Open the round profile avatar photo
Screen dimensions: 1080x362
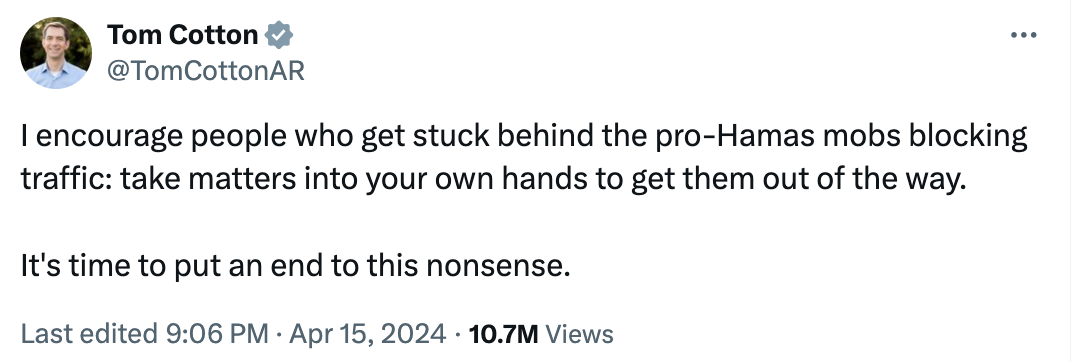click(x=56, y=53)
